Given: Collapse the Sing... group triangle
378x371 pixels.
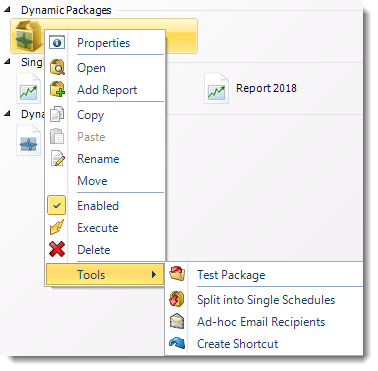Looking at the screenshot, I should [x=7, y=62].
